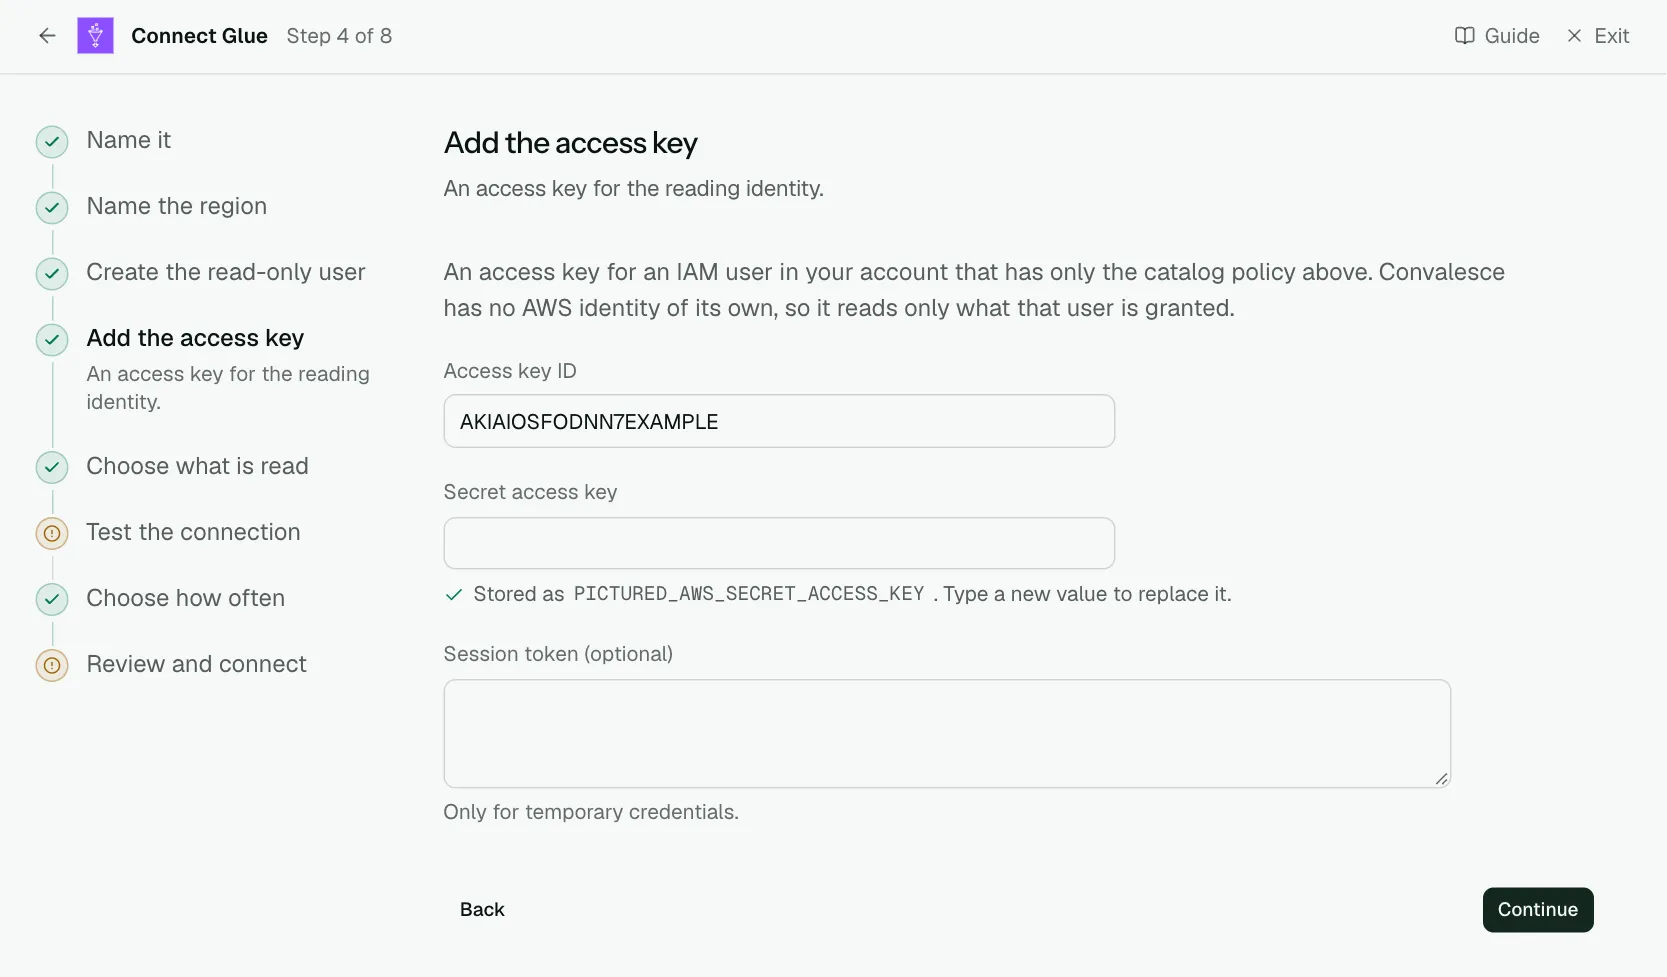Screen dimensions: 1667x977
Task: Click the warning icon beside Review and connect
Action: click(x=52, y=666)
